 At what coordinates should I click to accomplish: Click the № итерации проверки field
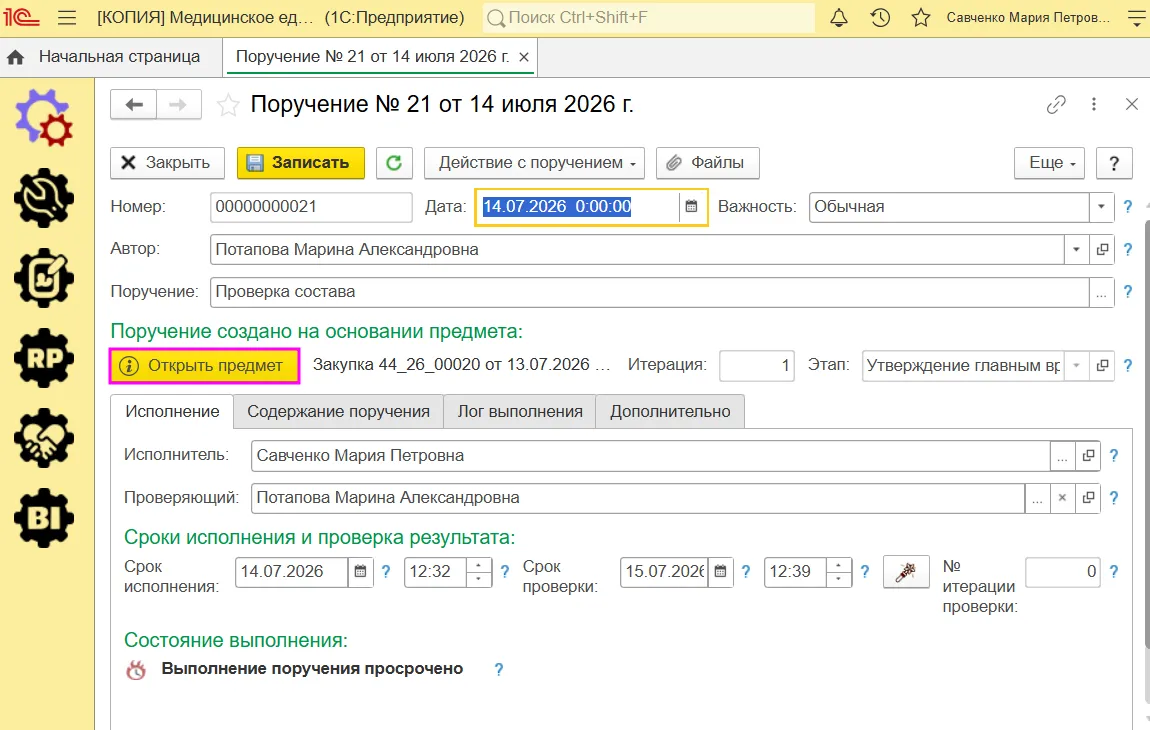pyautogui.click(x=1063, y=572)
